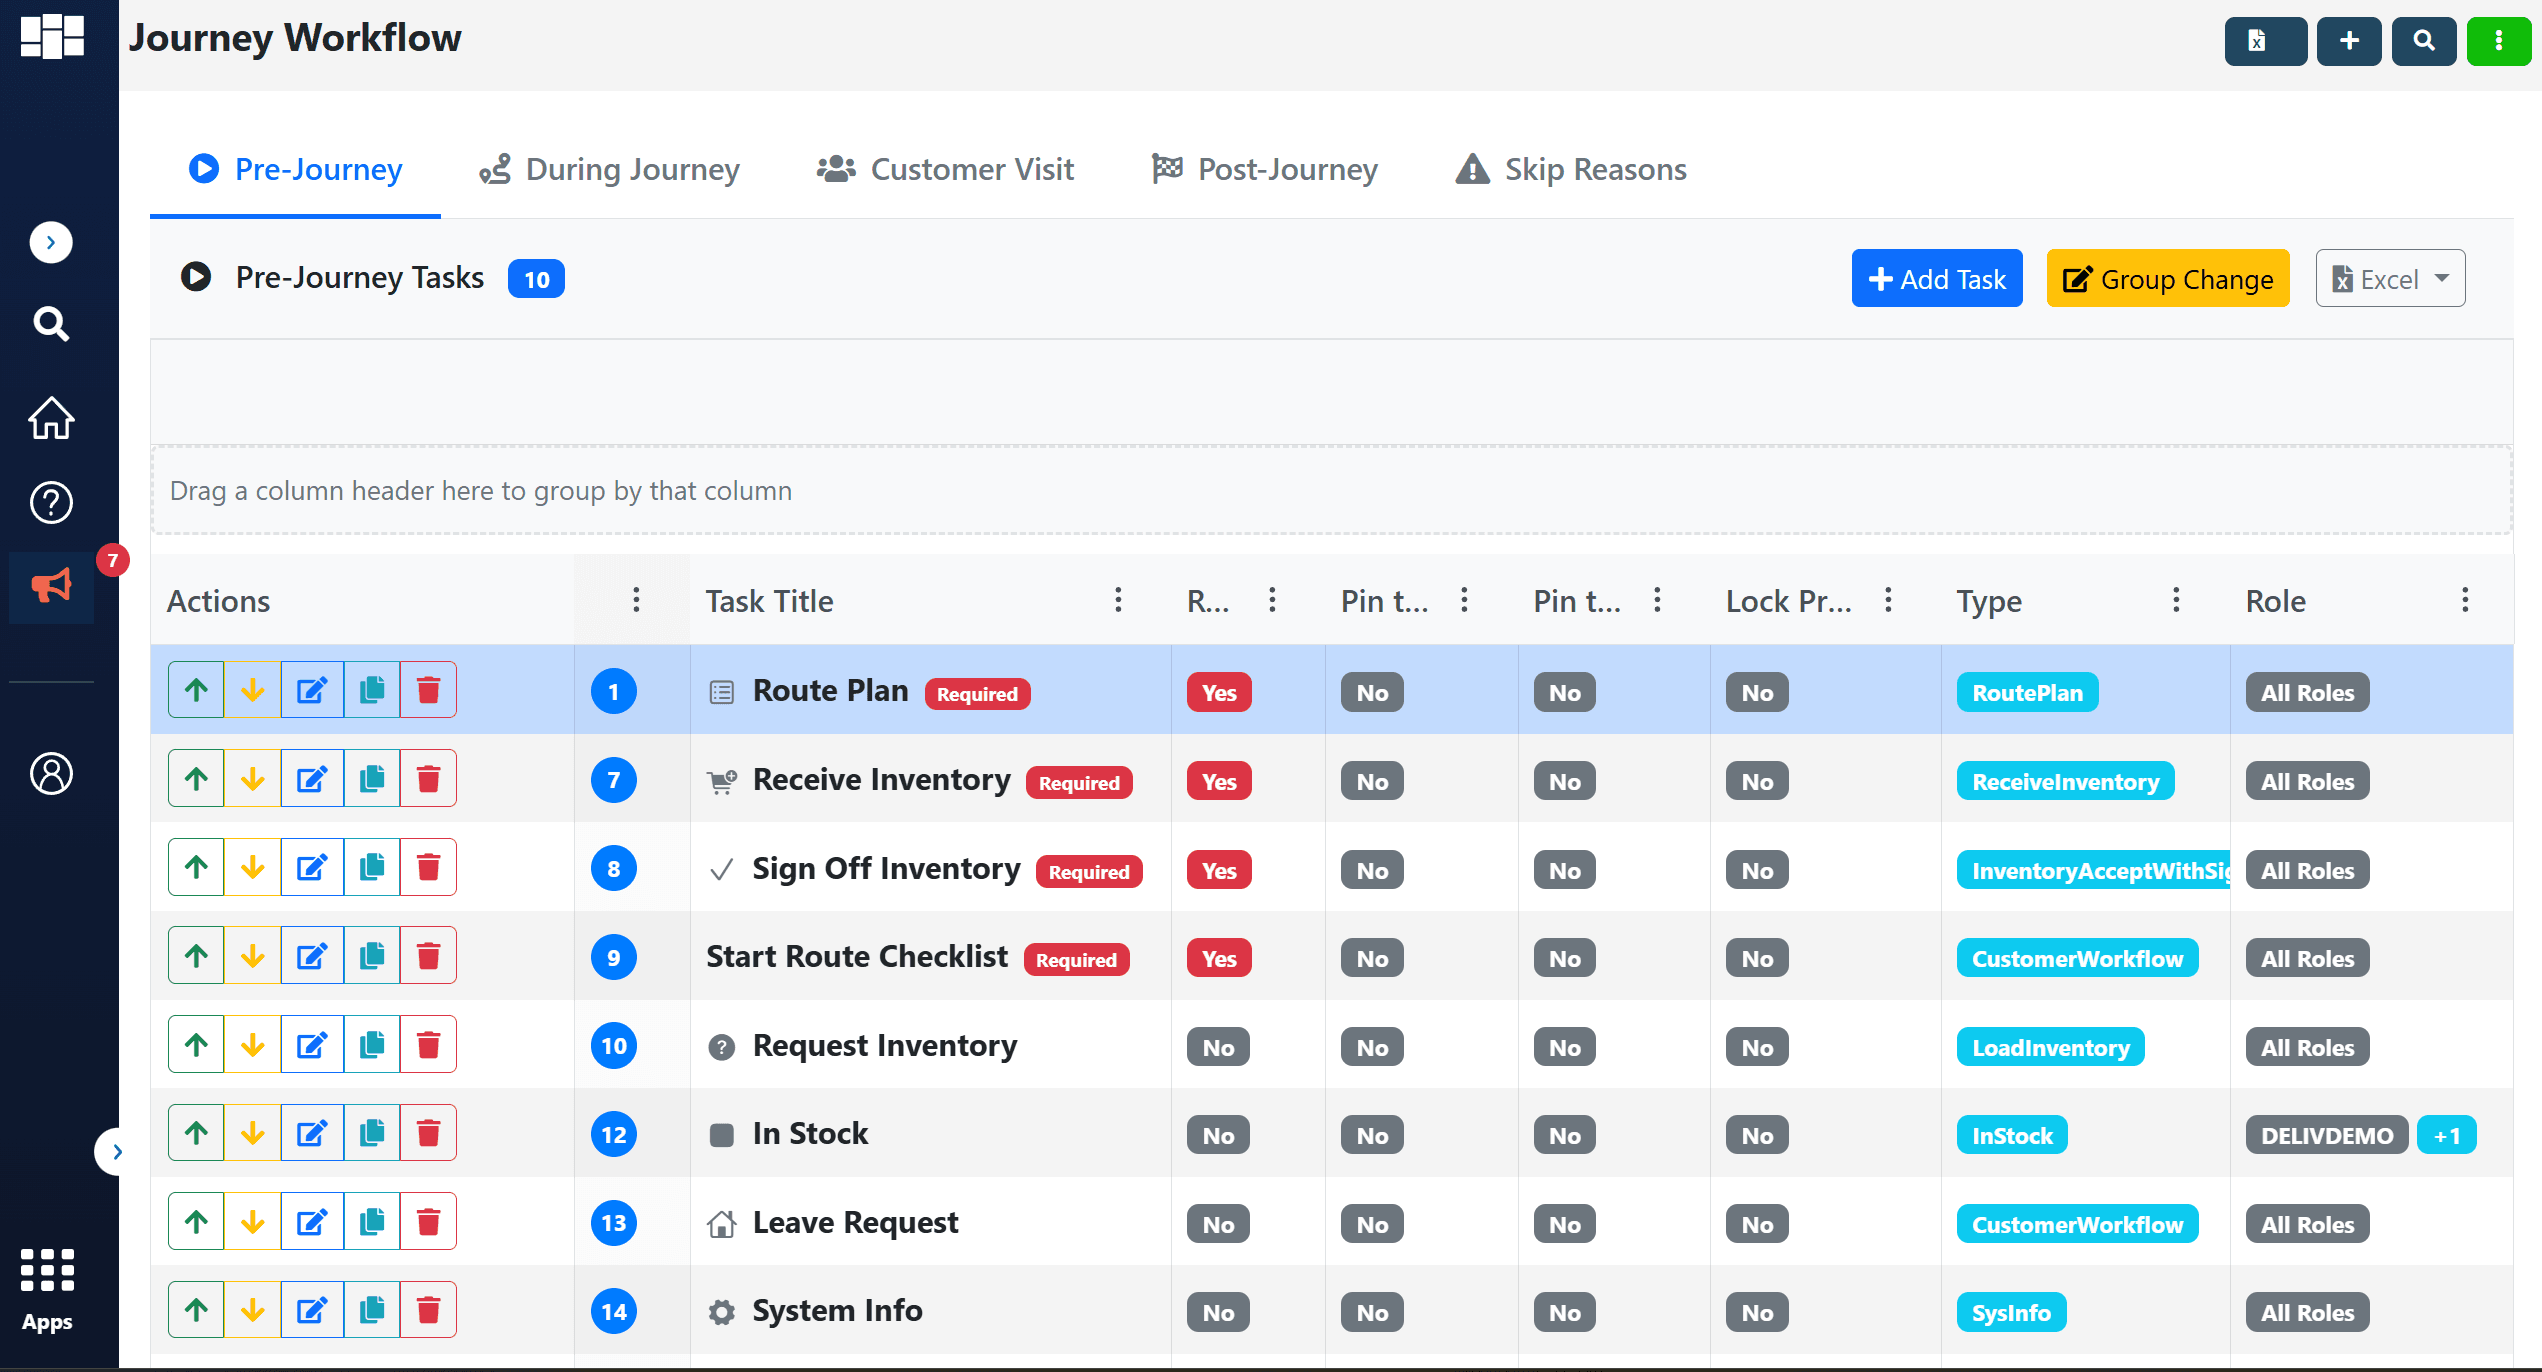Switch to Pre-Journey tab
2542x1372 pixels.
click(296, 169)
